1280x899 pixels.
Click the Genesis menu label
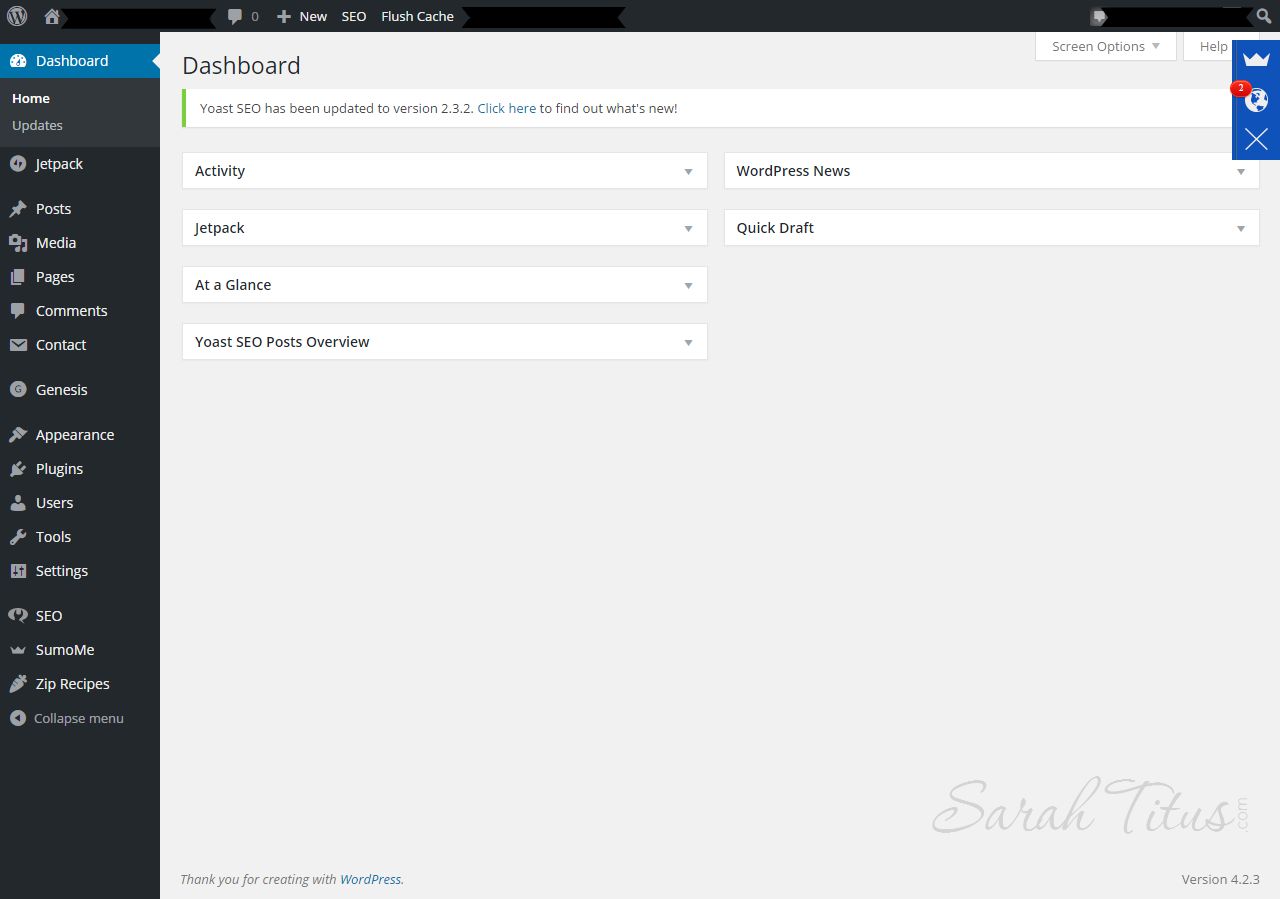pyautogui.click(x=62, y=390)
